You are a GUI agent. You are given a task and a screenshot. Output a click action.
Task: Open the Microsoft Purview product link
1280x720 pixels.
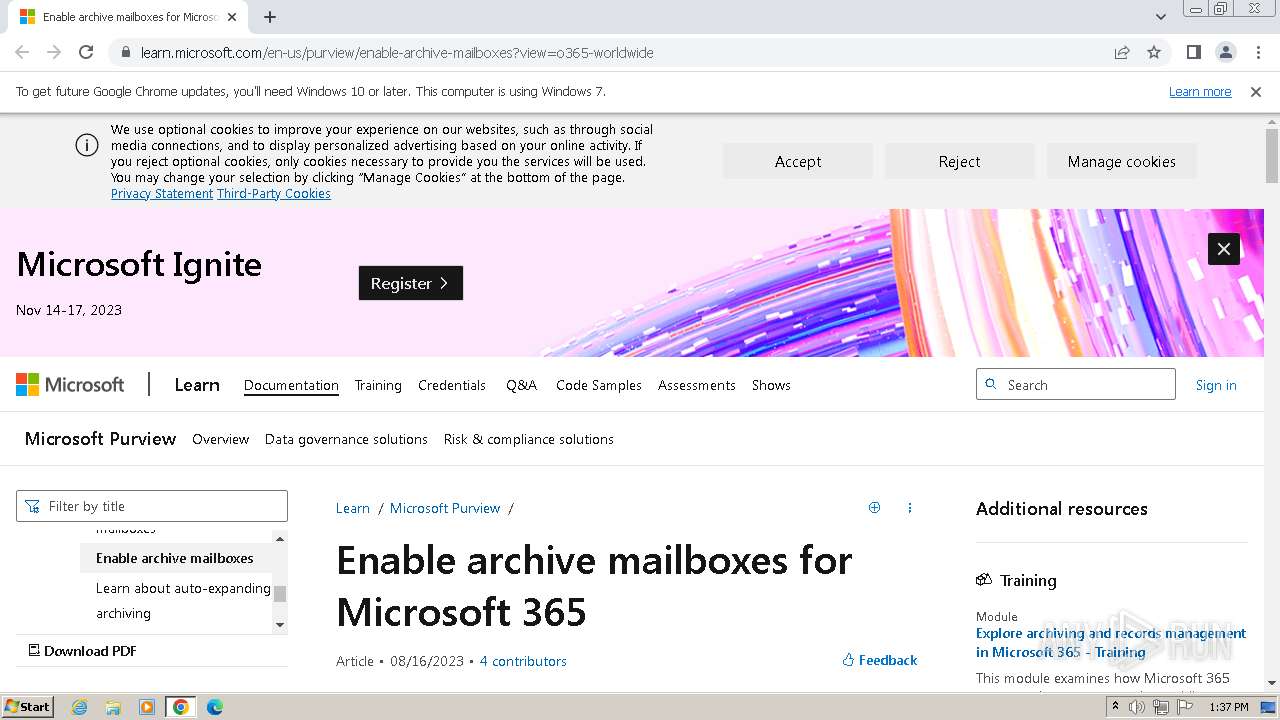click(100, 439)
